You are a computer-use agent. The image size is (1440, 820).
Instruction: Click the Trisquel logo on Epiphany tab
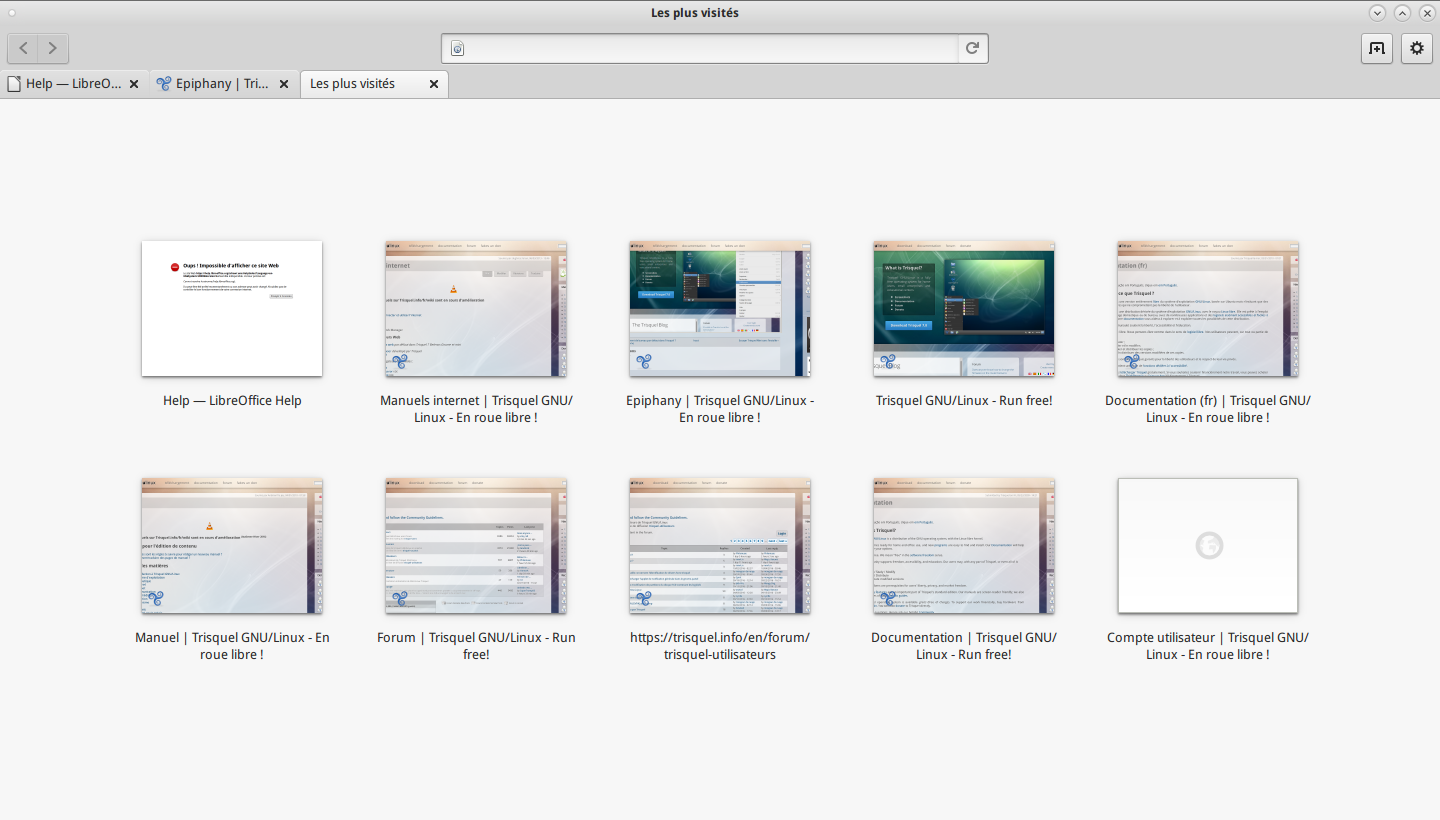pos(164,84)
